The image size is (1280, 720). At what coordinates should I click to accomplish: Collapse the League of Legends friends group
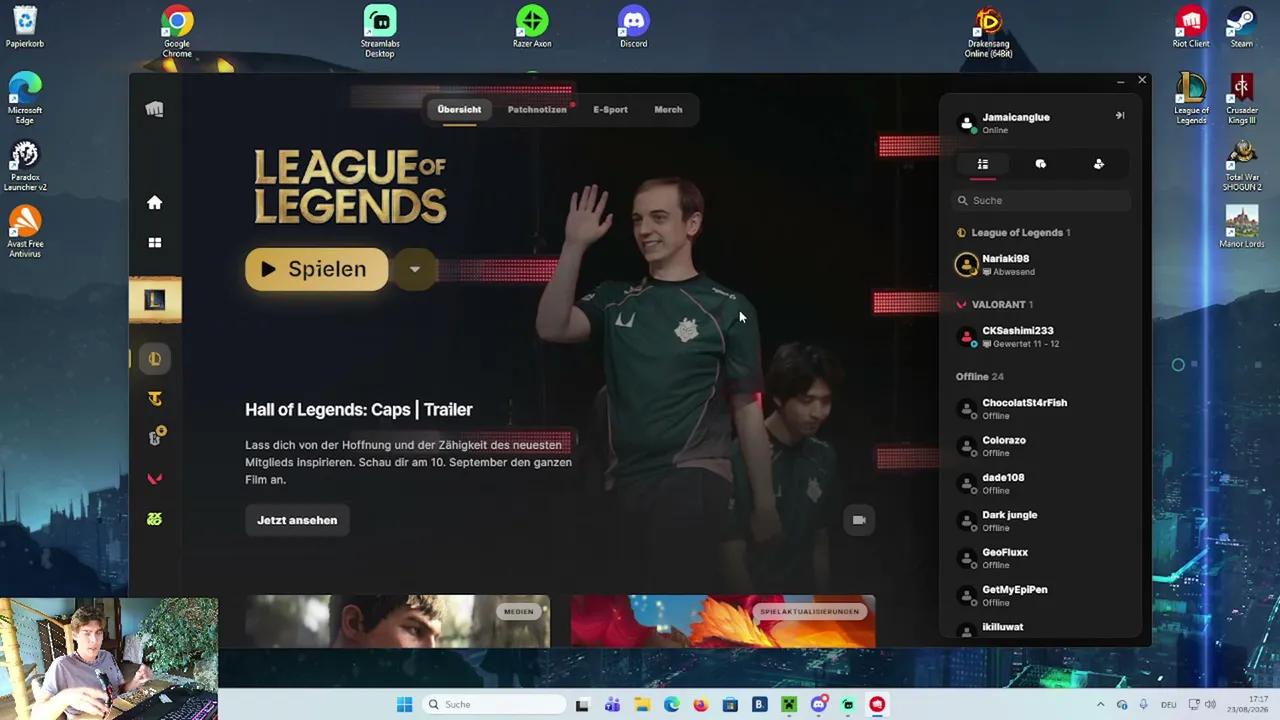(x=1014, y=232)
